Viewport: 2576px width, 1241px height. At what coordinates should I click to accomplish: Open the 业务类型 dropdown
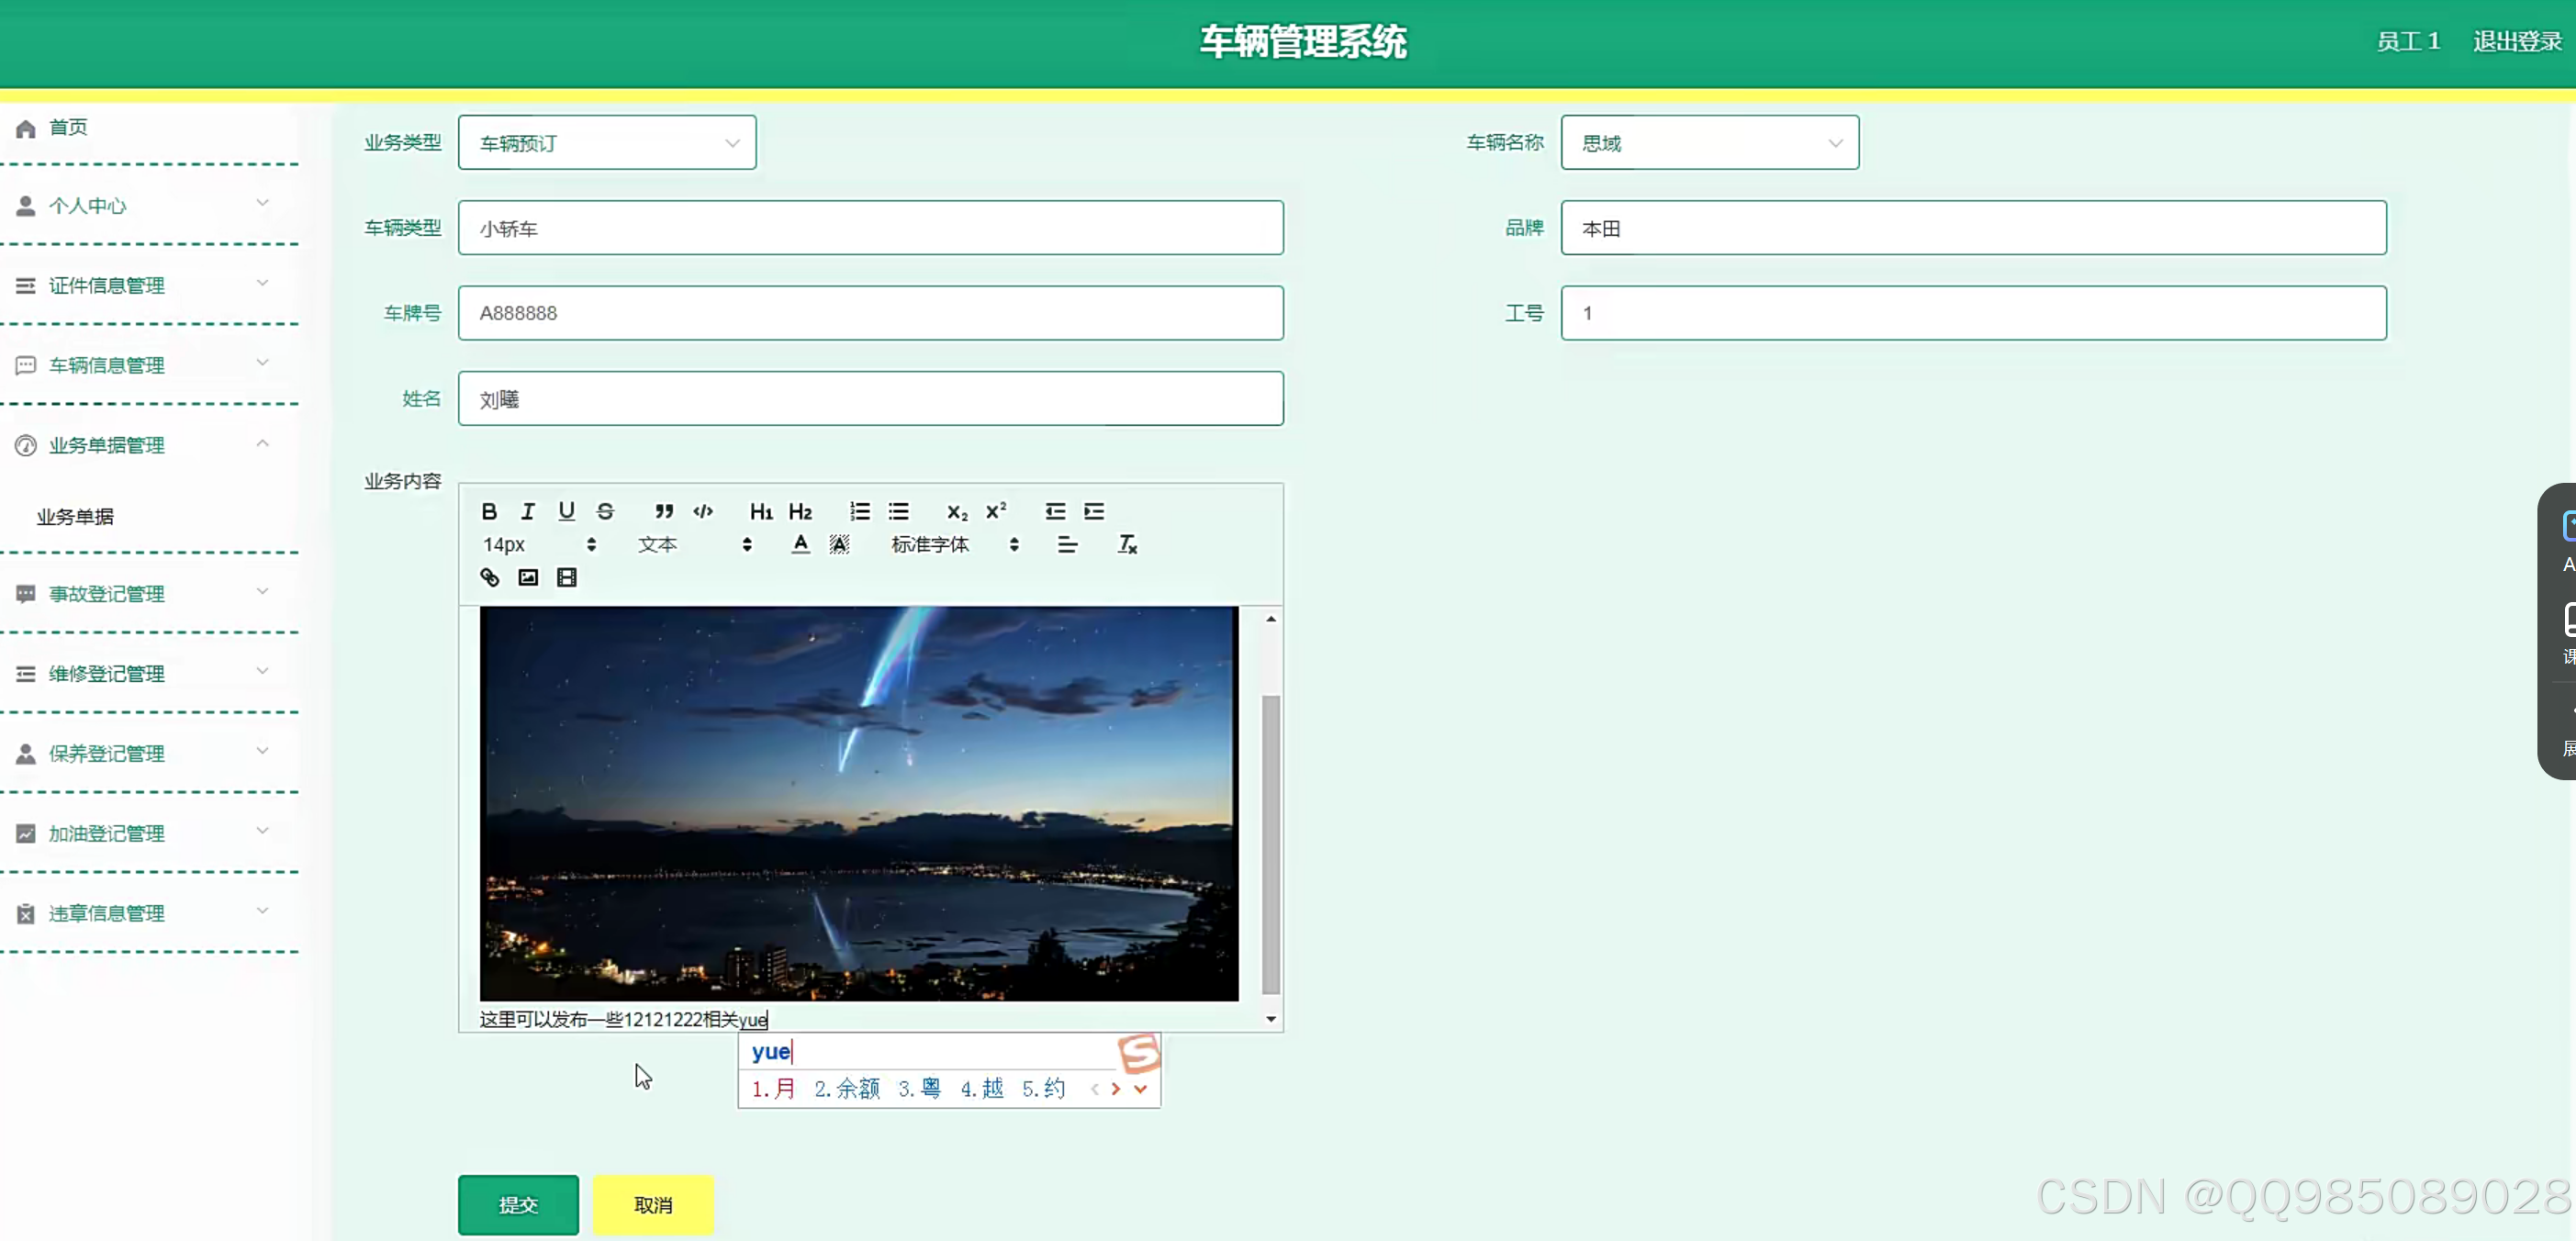(607, 143)
